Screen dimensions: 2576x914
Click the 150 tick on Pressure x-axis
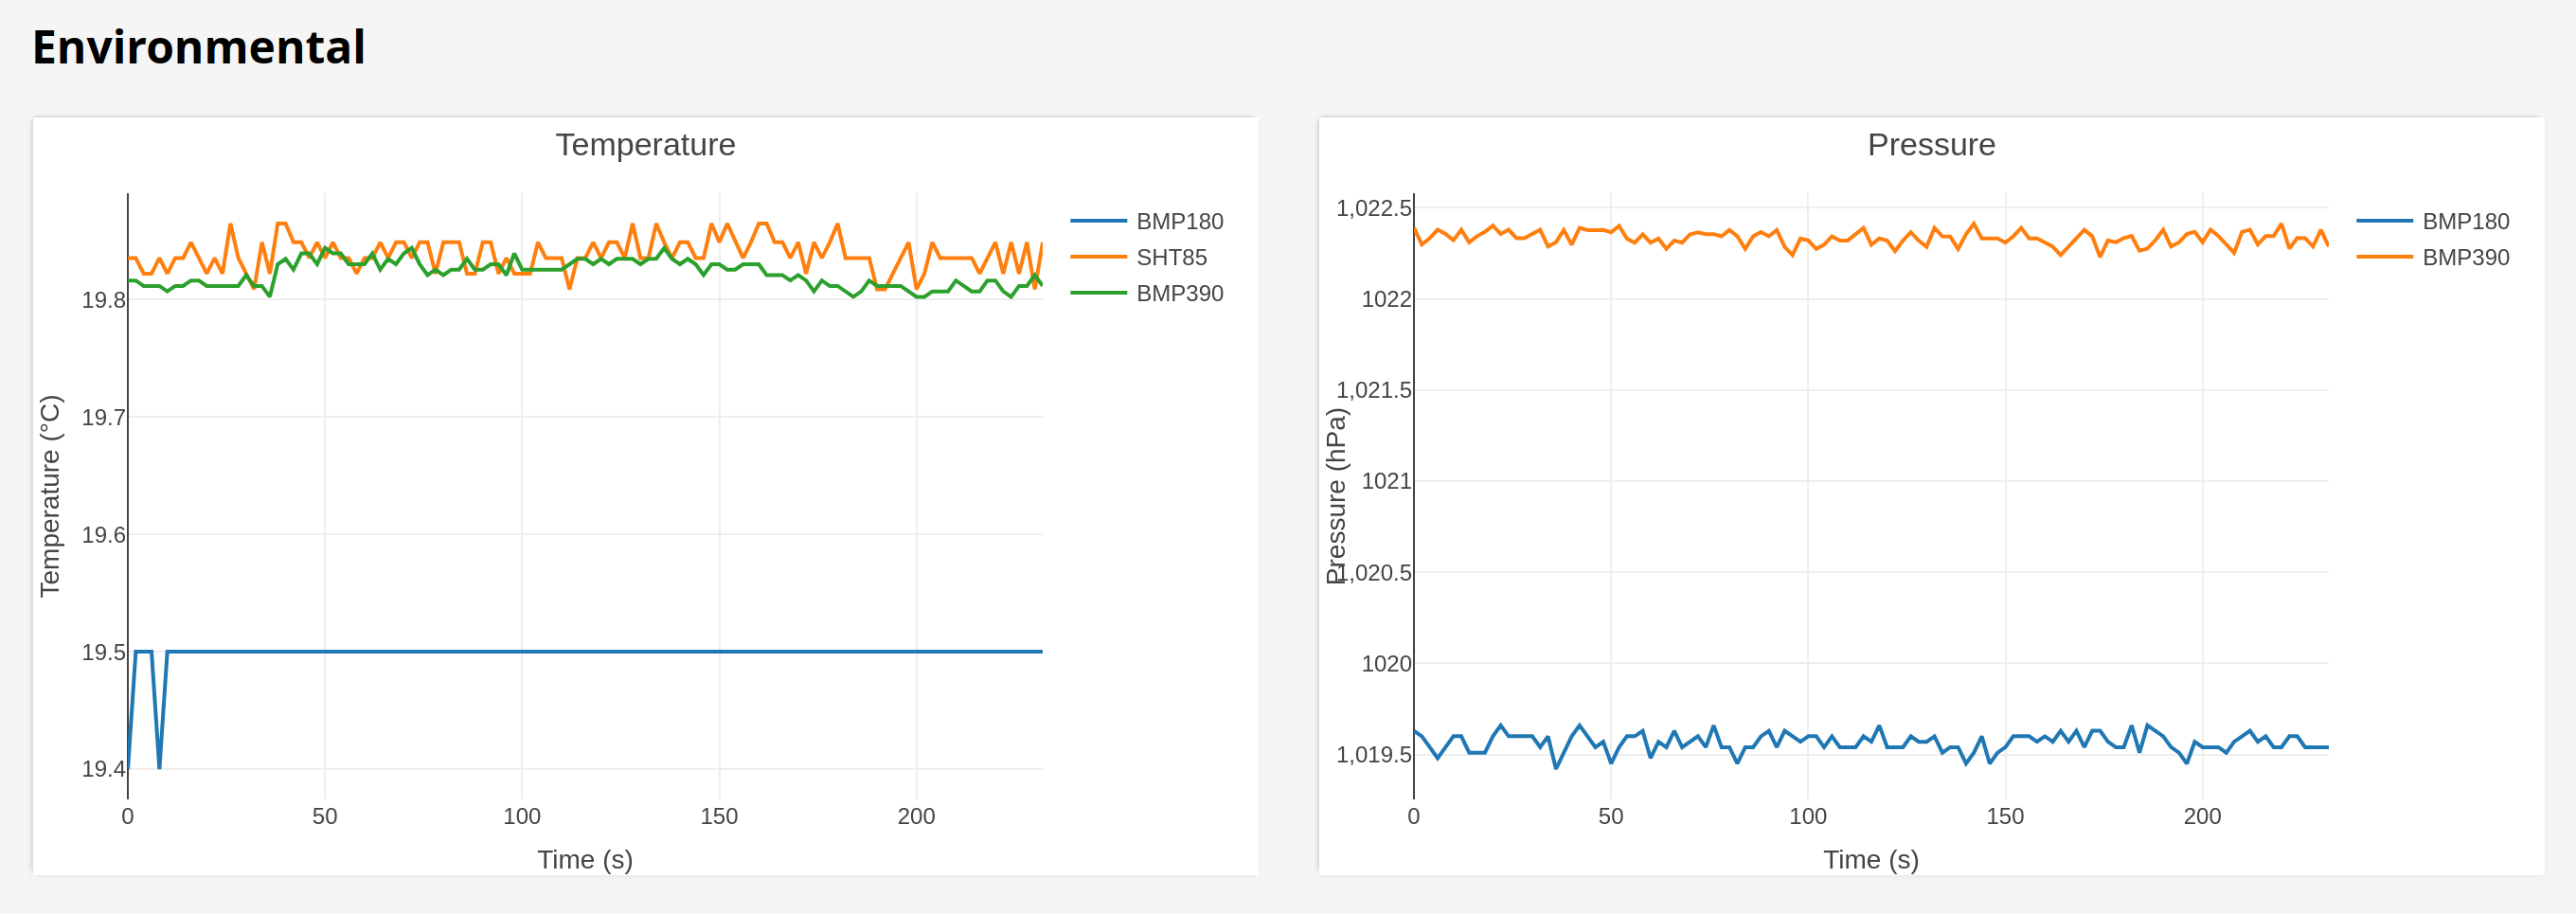tap(2004, 816)
